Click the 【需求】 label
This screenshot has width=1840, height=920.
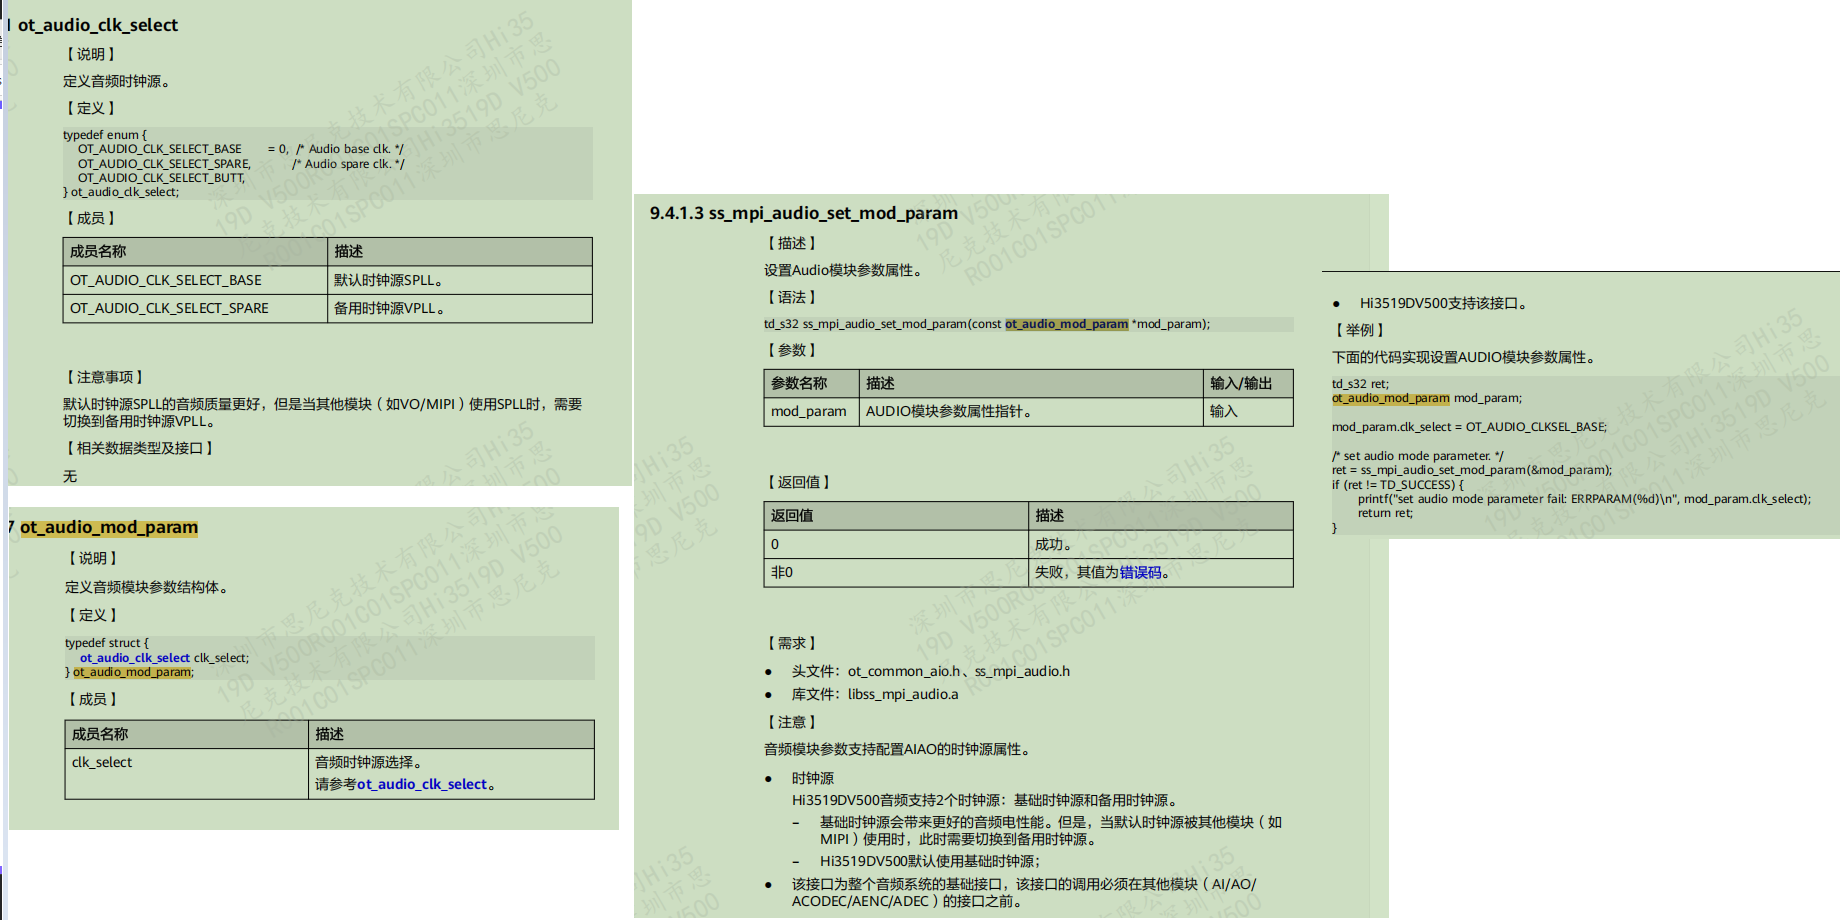click(x=792, y=643)
